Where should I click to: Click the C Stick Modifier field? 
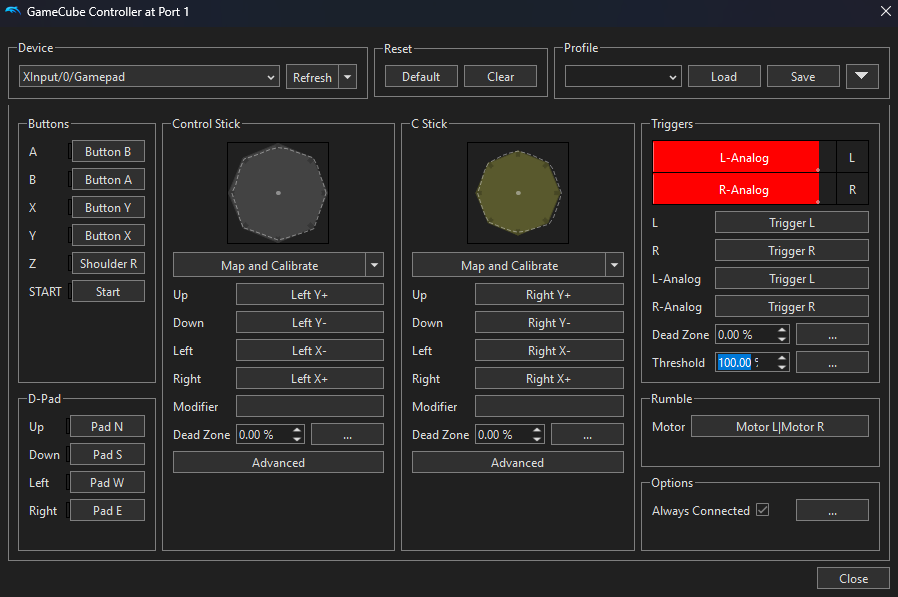point(549,406)
